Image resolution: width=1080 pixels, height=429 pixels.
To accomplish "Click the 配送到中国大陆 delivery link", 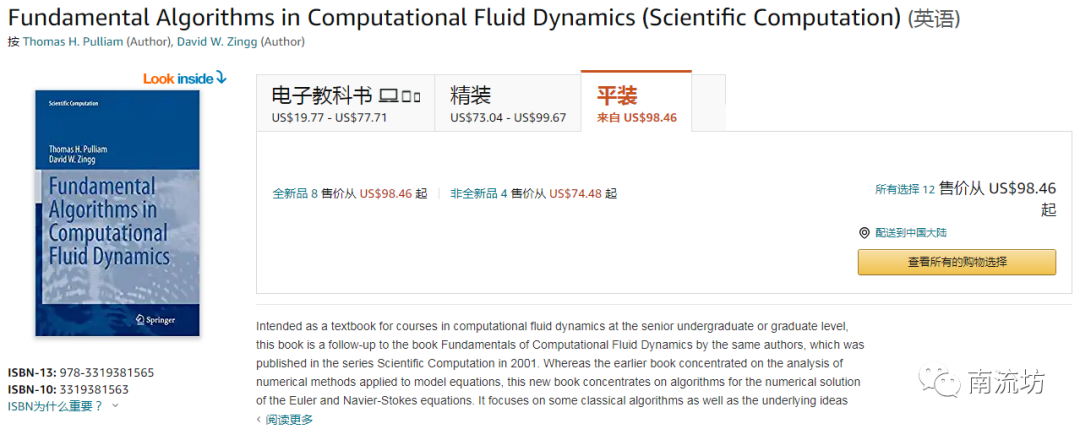I will coord(910,232).
